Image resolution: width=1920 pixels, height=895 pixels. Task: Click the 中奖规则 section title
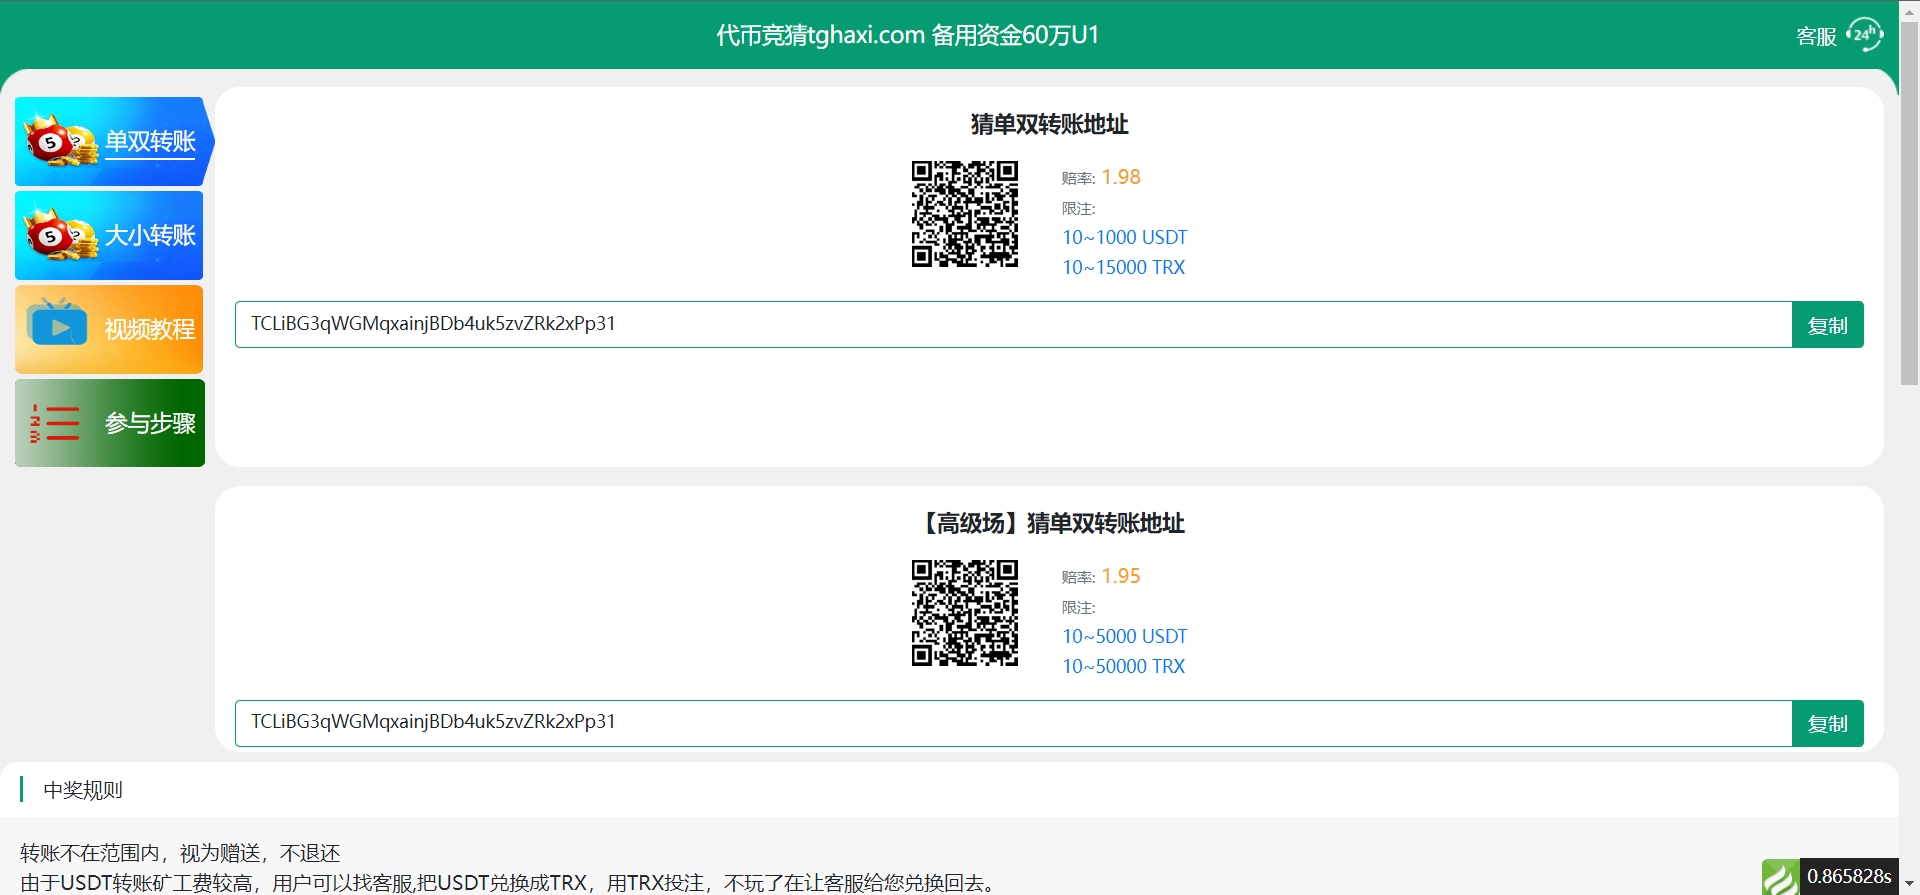83,790
